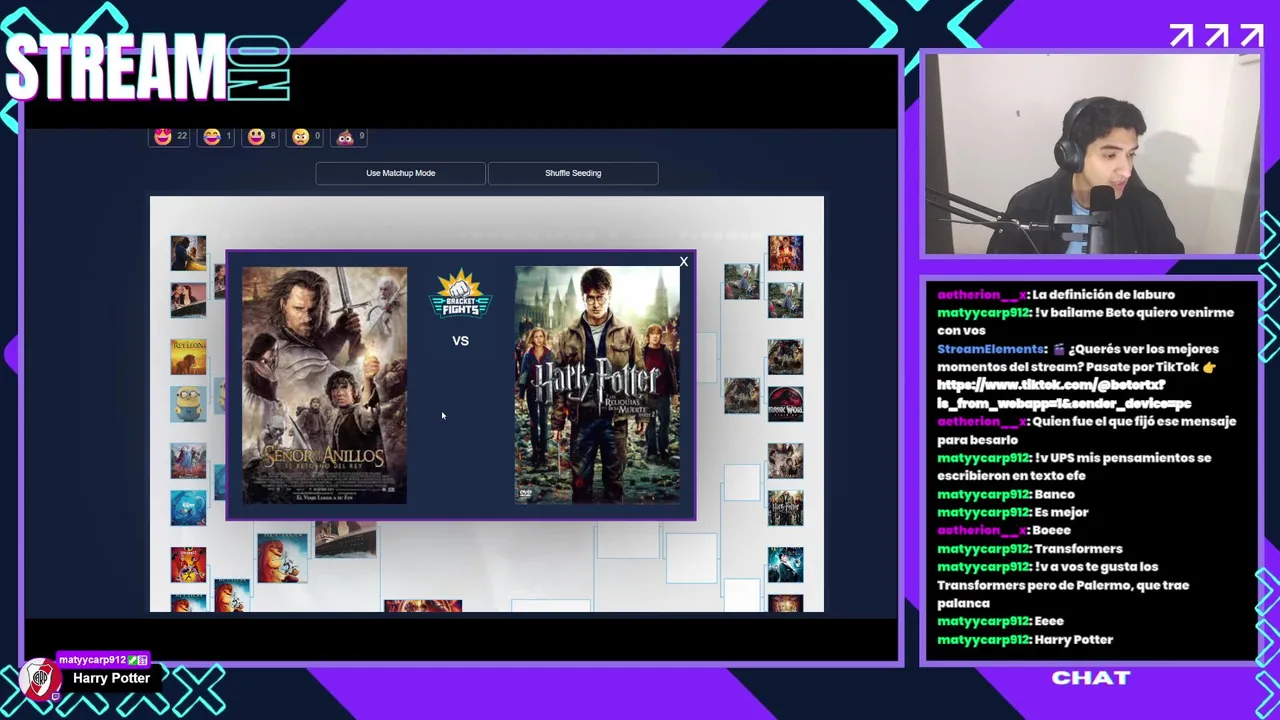The height and width of the screenshot is (720, 1280).
Task: Click the angry emoji reaction with 0 votes
Action: point(305,137)
